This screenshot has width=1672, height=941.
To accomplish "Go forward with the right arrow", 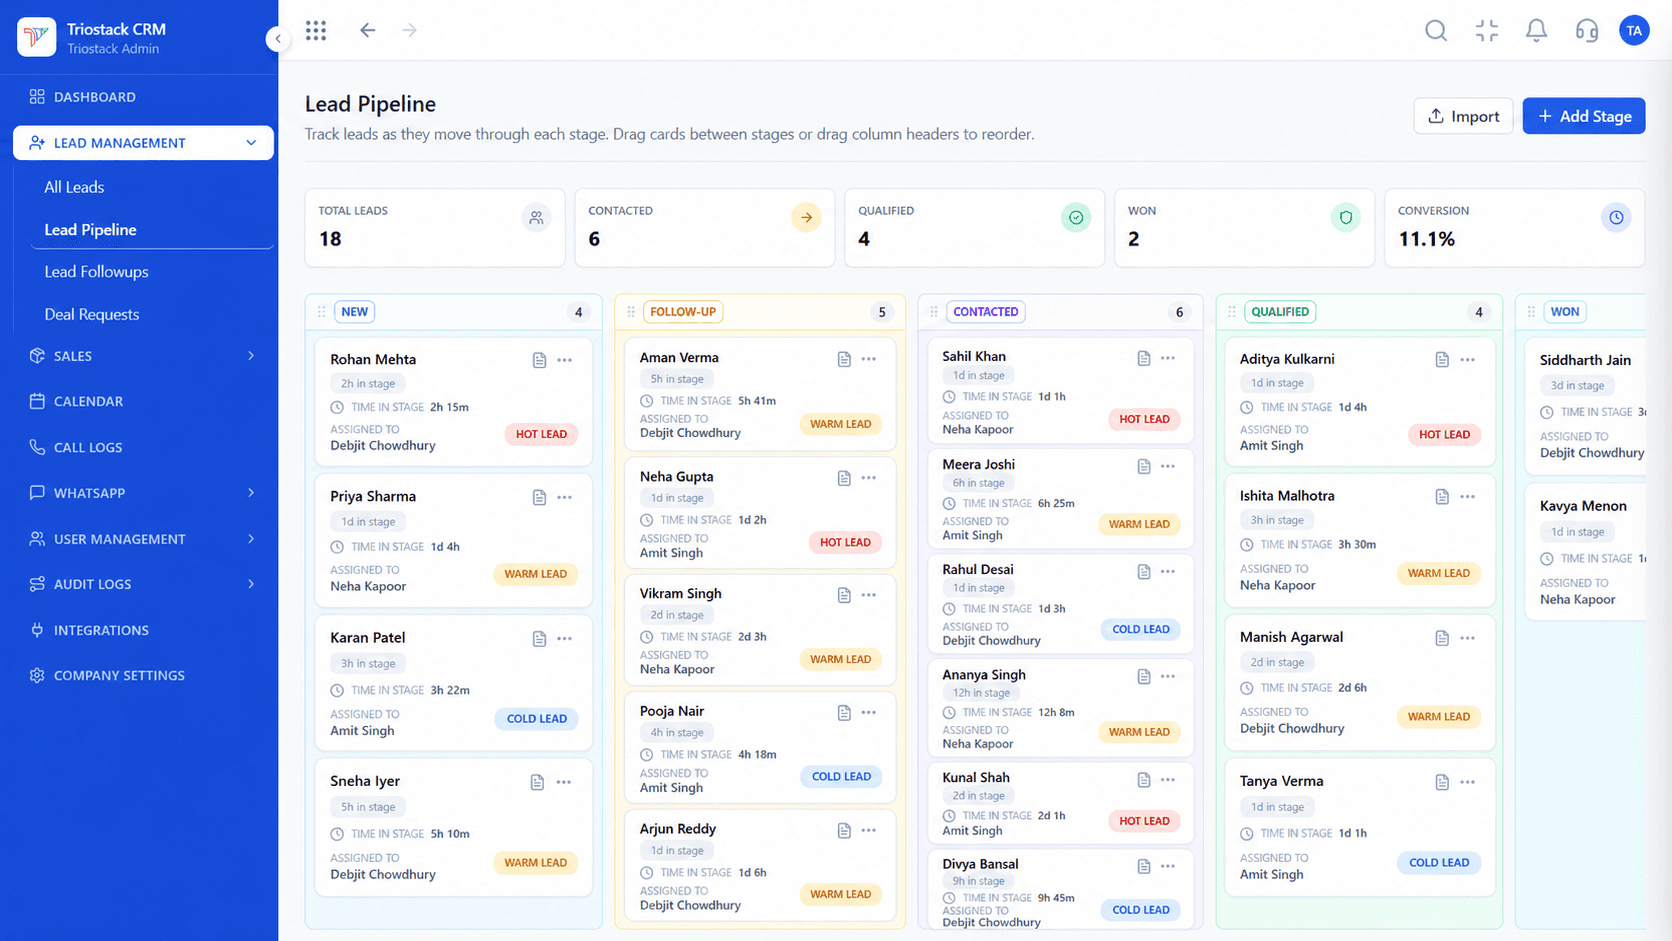I will 410,31.
